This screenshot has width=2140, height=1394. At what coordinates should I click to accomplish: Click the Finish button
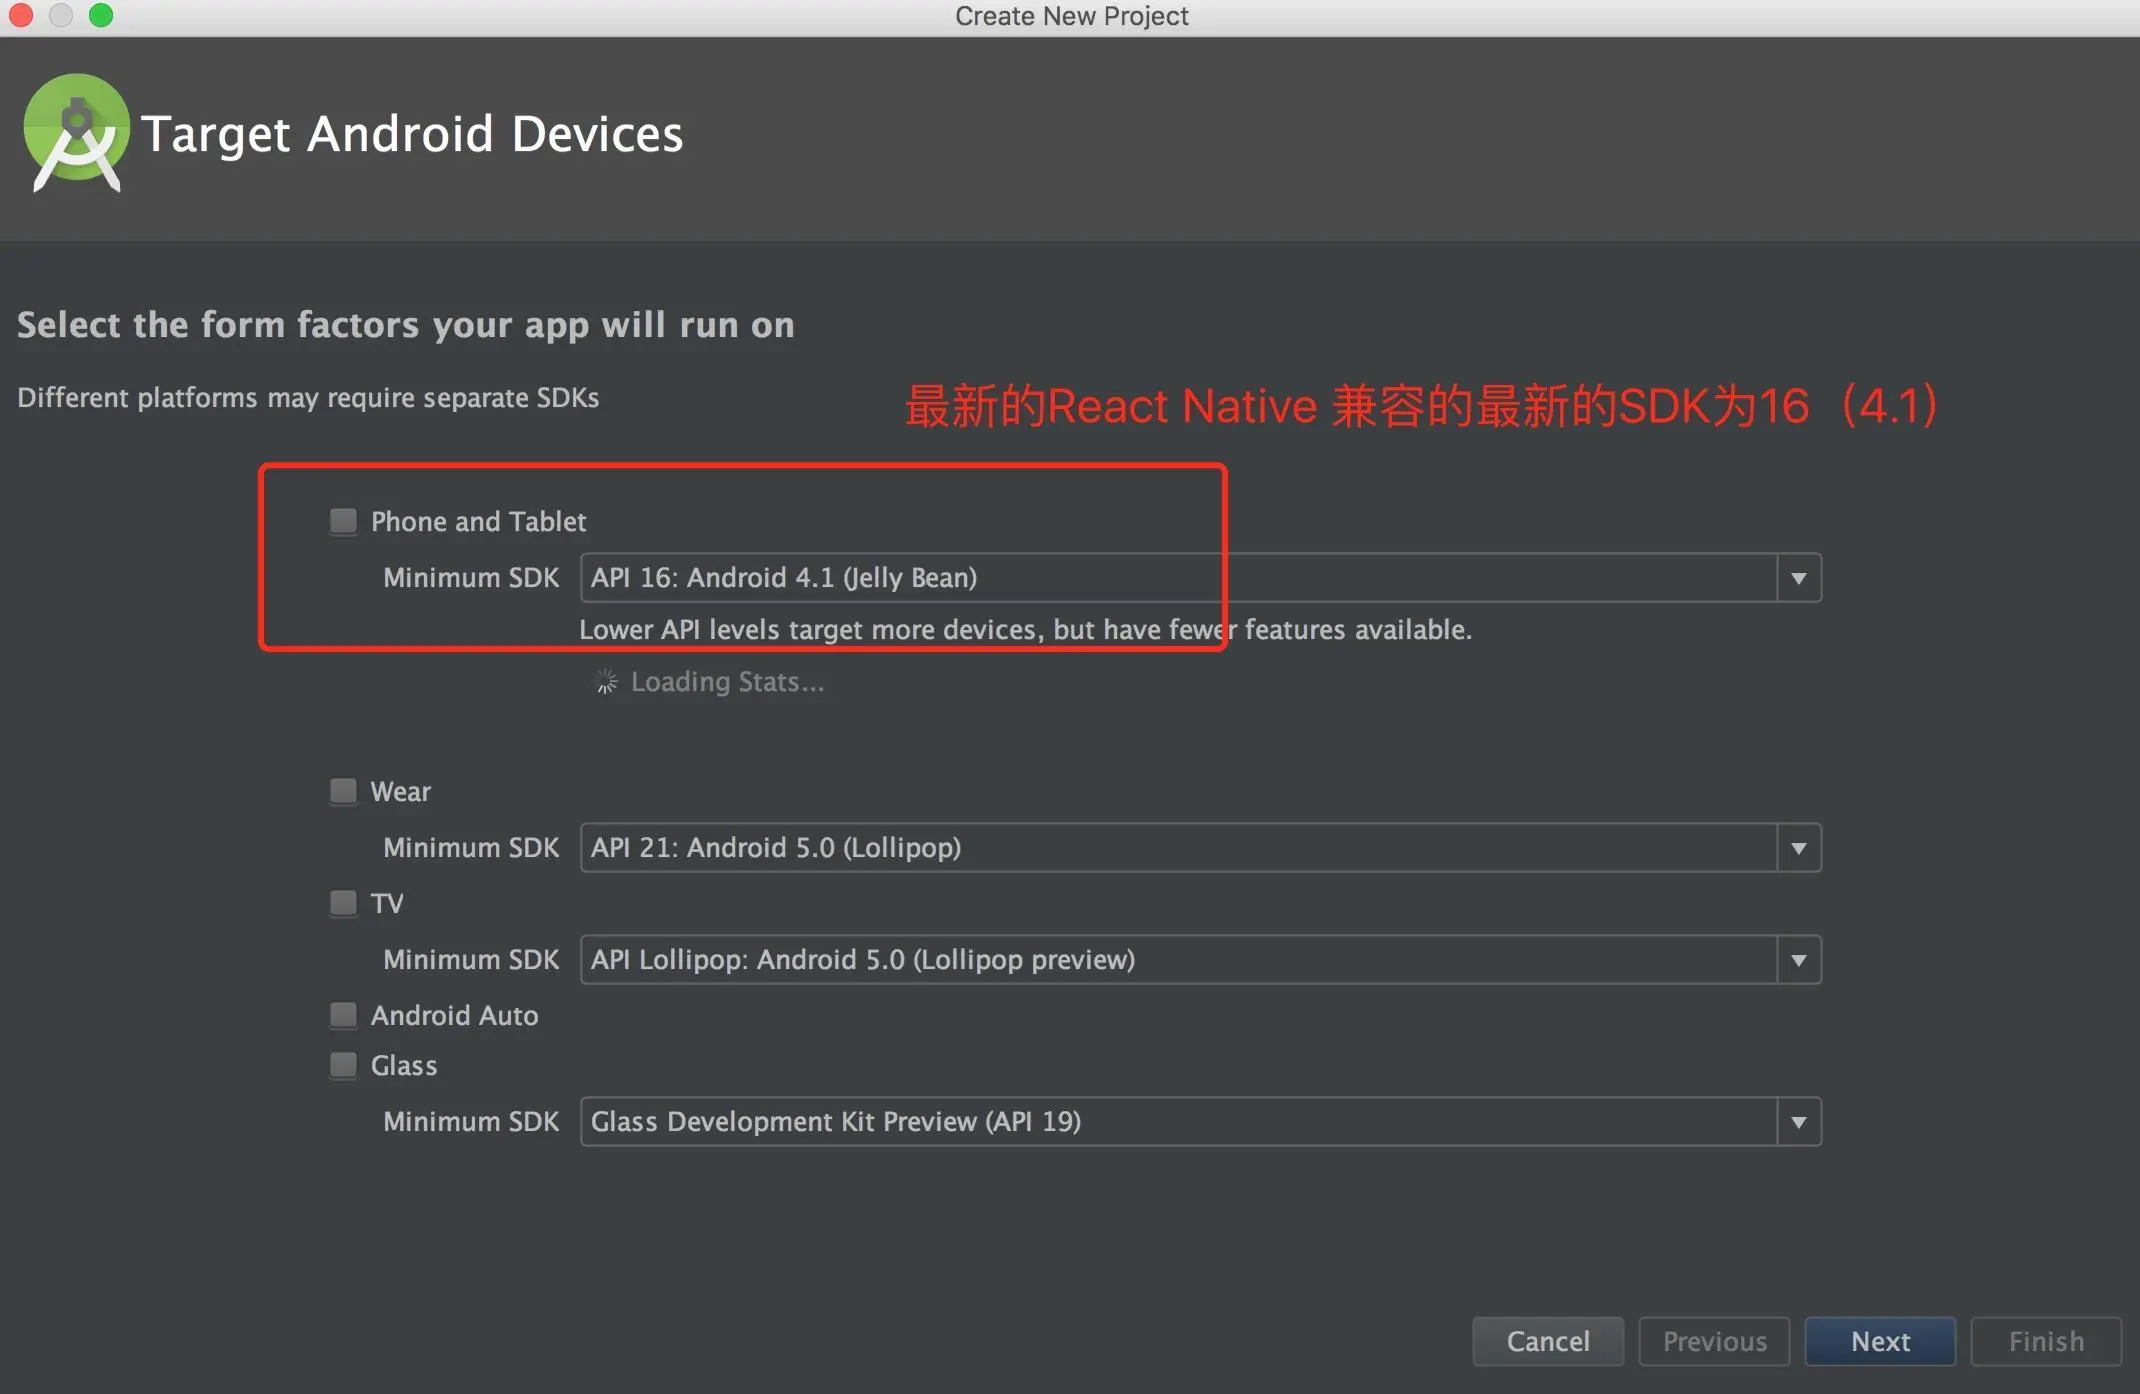(x=2046, y=1341)
